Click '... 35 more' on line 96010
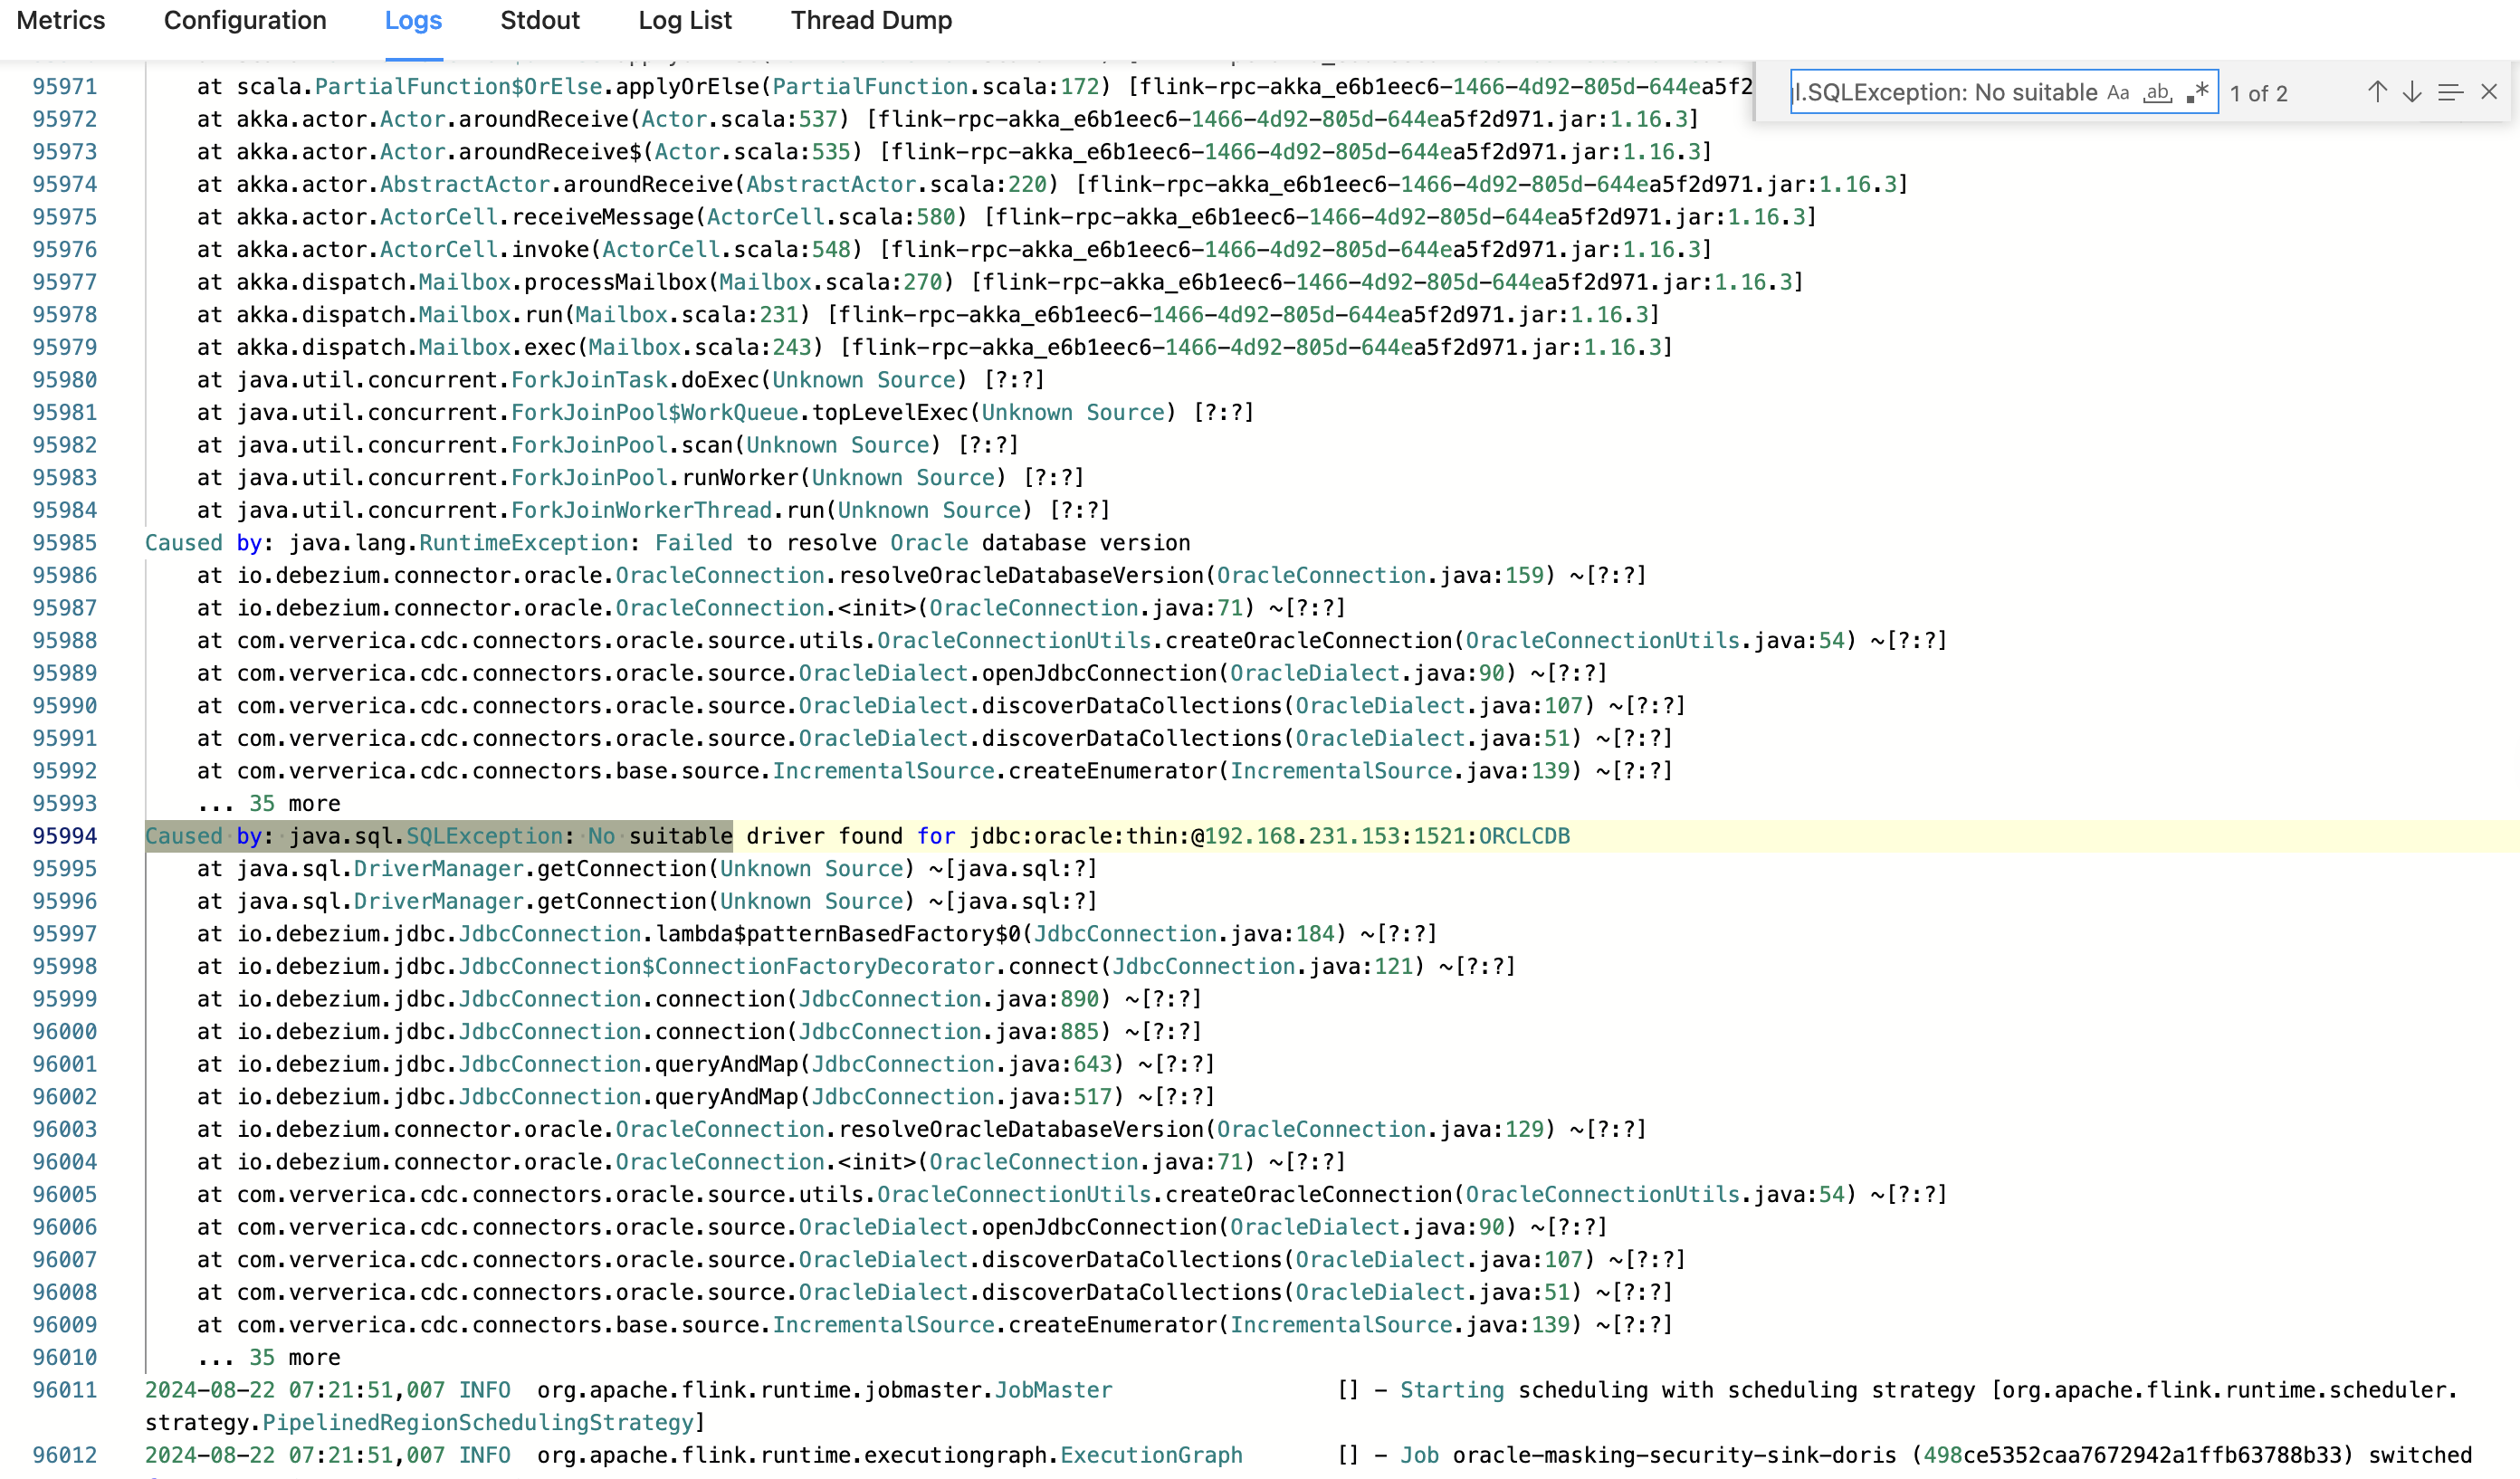Viewport: 2520px width, 1479px height. [268, 1357]
